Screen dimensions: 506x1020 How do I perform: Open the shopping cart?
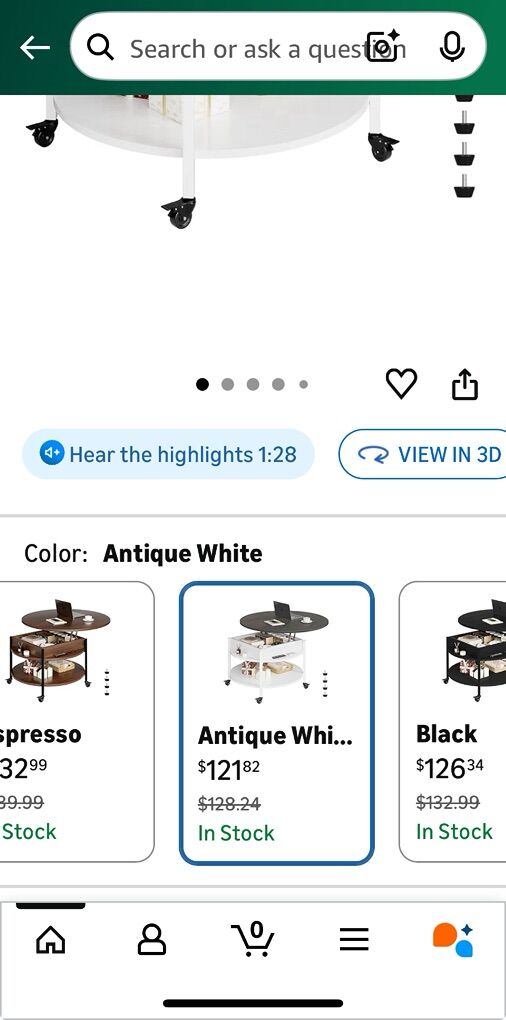pyautogui.click(x=253, y=939)
